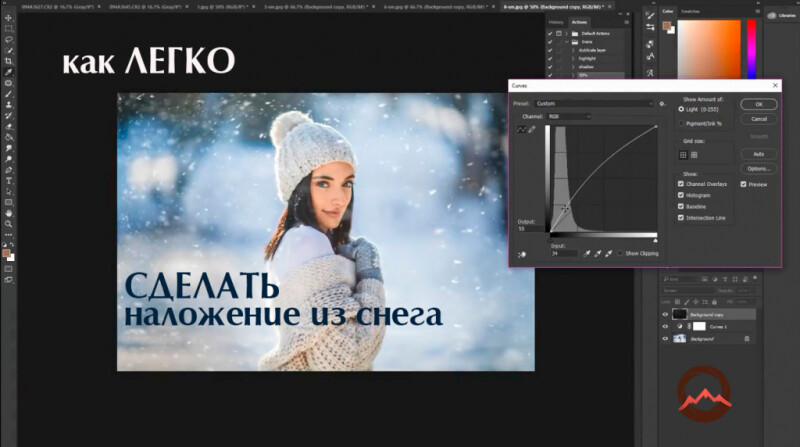This screenshot has height=447, width=800.
Task: Select the Pen tool
Action: 8,170
